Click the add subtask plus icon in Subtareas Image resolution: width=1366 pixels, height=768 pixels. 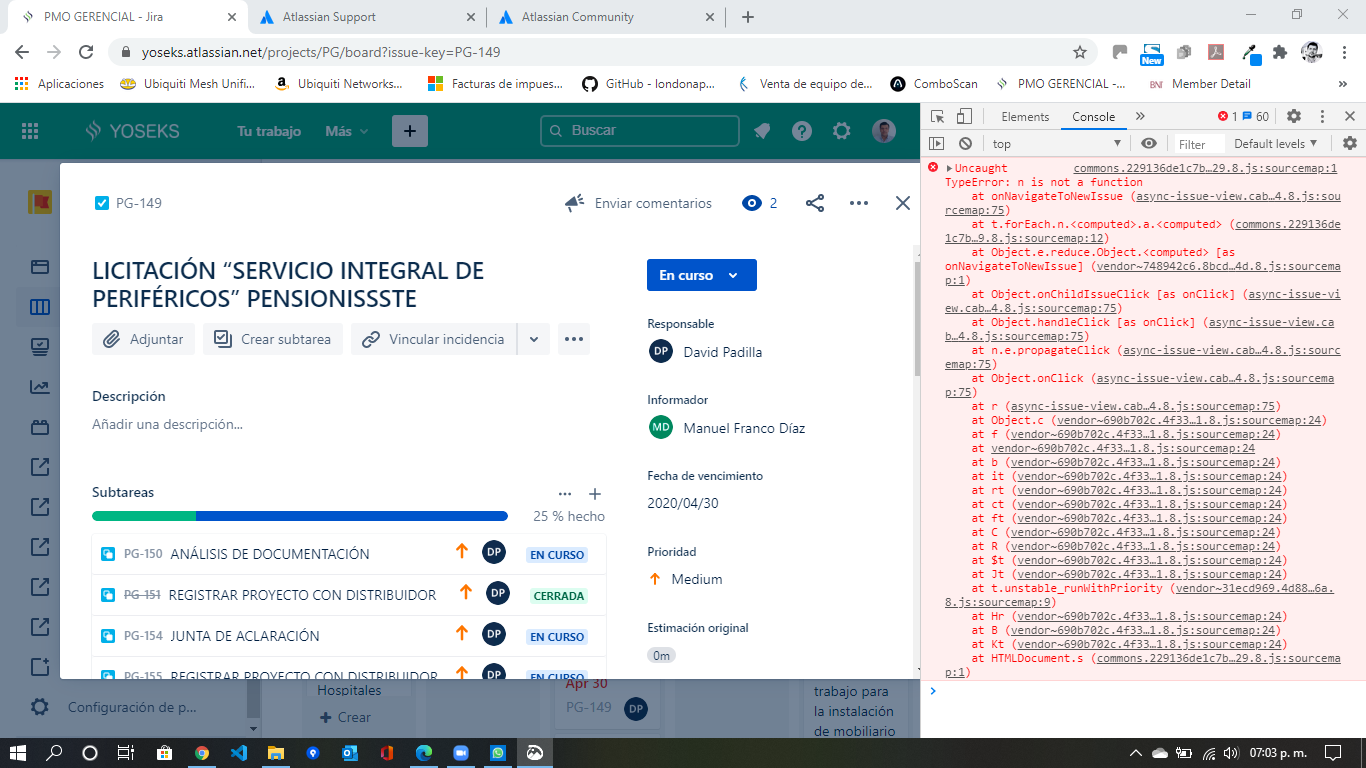595,494
